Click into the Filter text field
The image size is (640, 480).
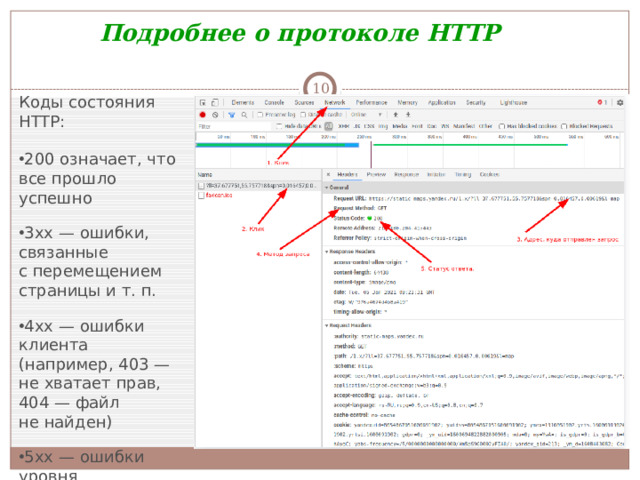234,127
